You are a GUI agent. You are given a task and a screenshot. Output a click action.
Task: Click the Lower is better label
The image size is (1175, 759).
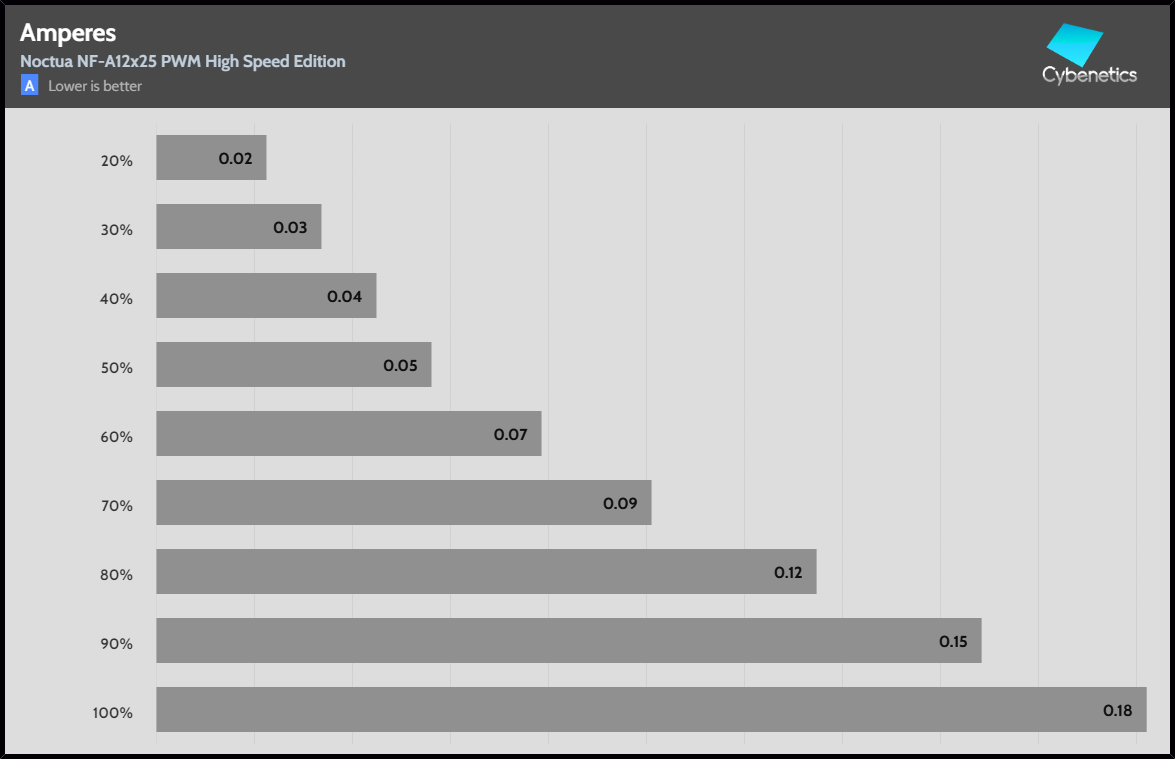pyautogui.click(x=95, y=86)
